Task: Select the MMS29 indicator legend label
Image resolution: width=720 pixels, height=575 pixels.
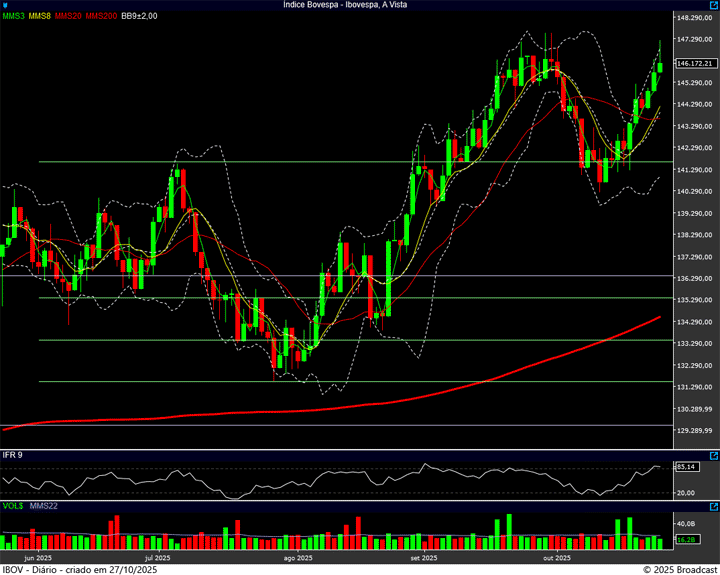Action: point(69,17)
